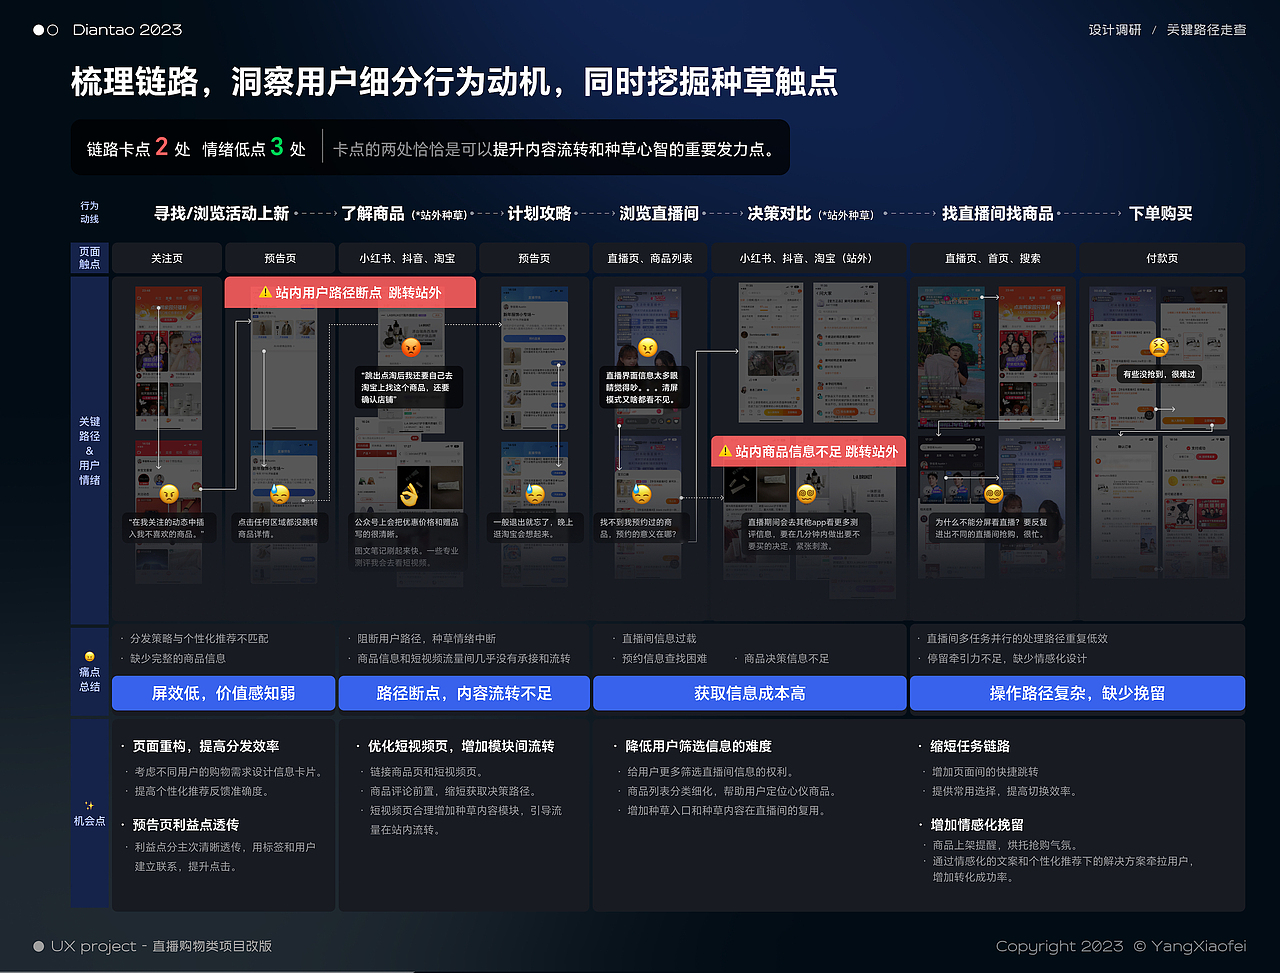Click the red 站内用户路径断点 跳转站外 banner
This screenshot has width=1280, height=973.
[350, 293]
